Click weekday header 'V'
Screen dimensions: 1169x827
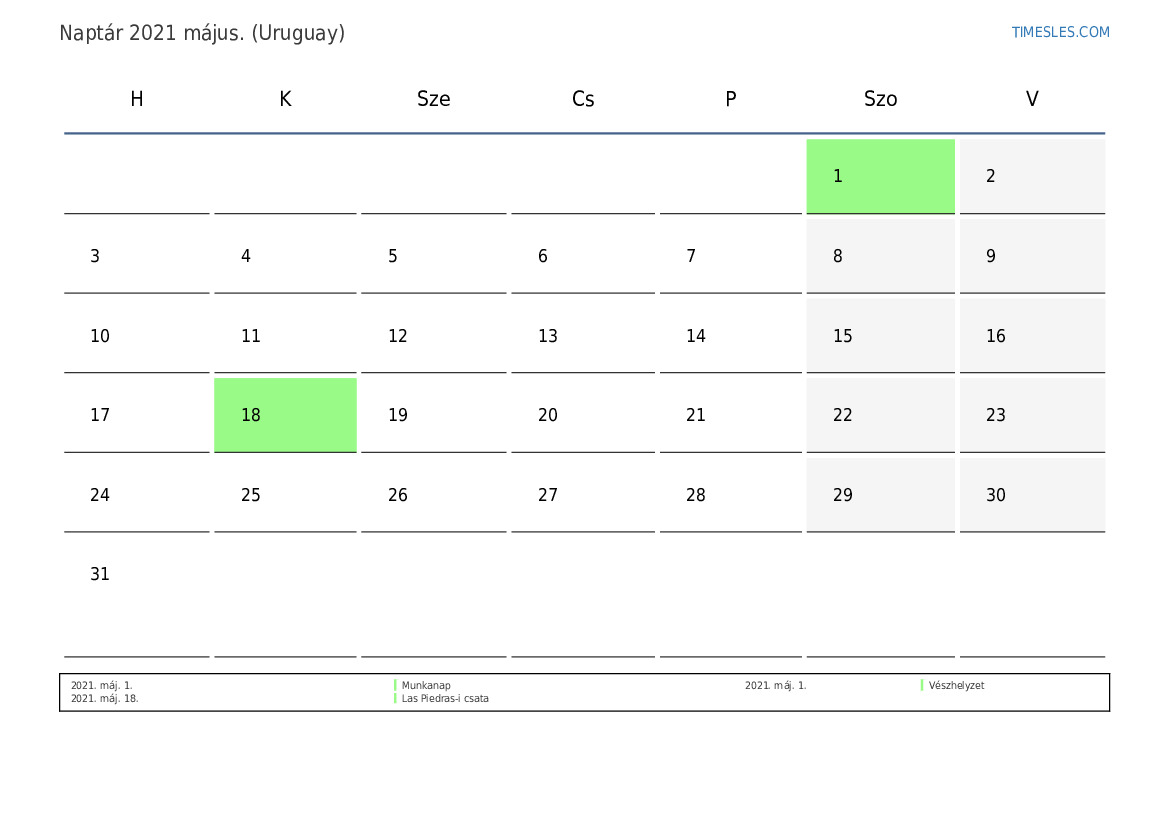[1032, 98]
